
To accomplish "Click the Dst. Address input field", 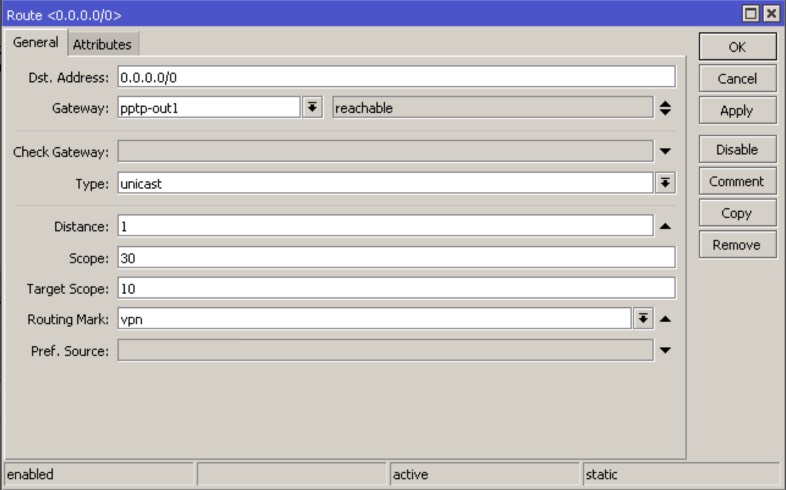I will click(x=395, y=76).
